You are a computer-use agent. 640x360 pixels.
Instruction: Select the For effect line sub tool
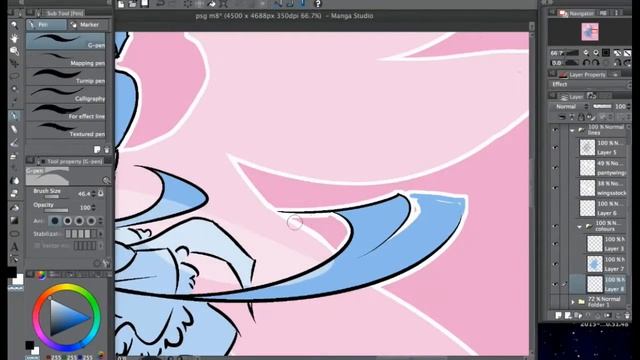(x=66, y=112)
